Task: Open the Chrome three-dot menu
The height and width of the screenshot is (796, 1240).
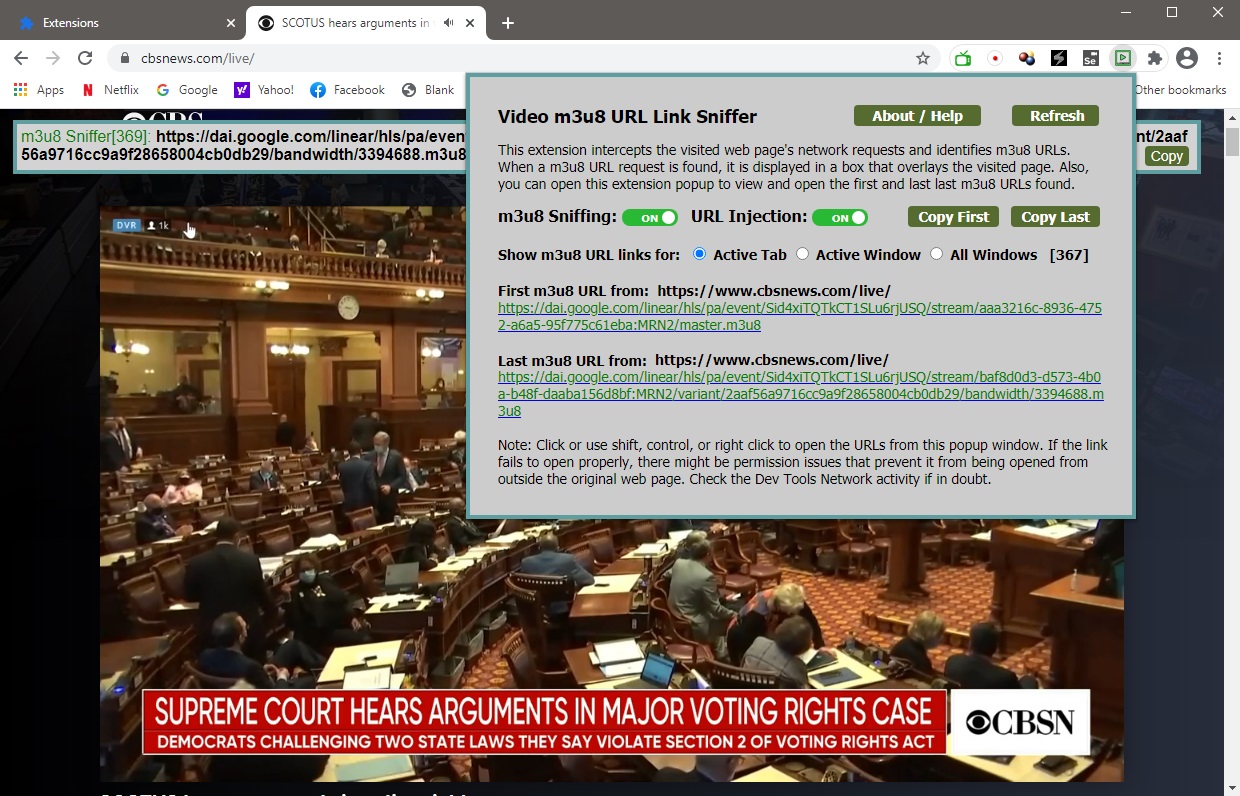Action: pyautogui.click(x=1219, y=58)
